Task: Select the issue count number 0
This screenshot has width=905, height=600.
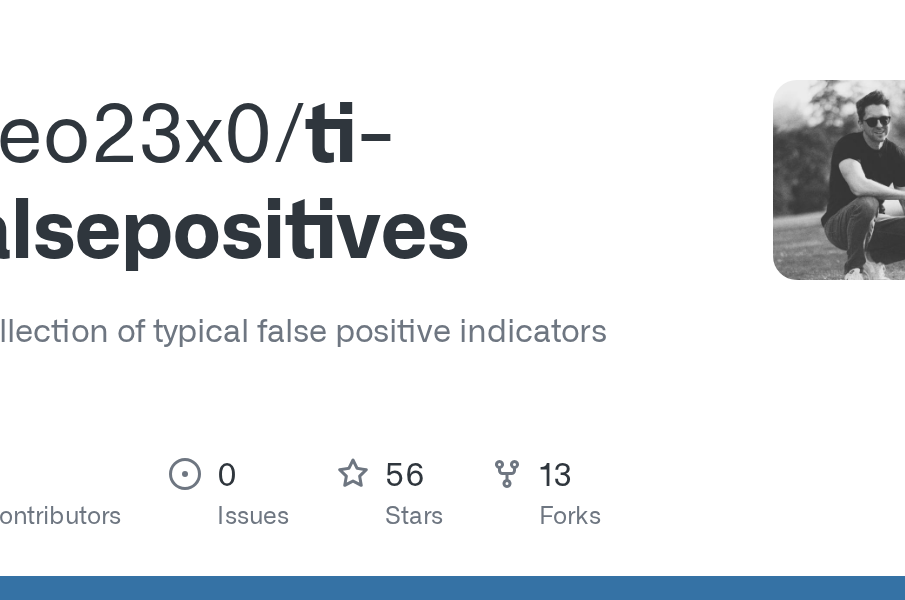Action: [x=227, y=475]
